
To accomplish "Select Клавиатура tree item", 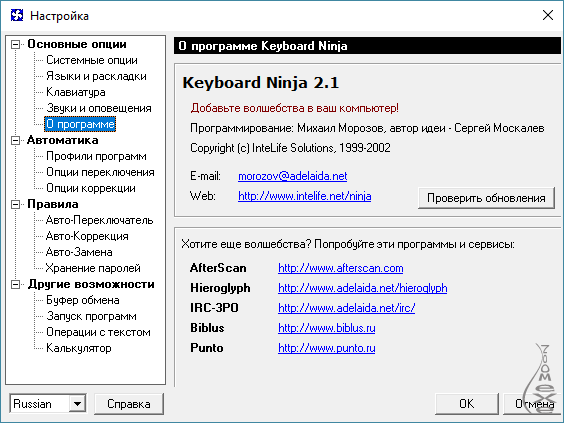I will (76, 92).
